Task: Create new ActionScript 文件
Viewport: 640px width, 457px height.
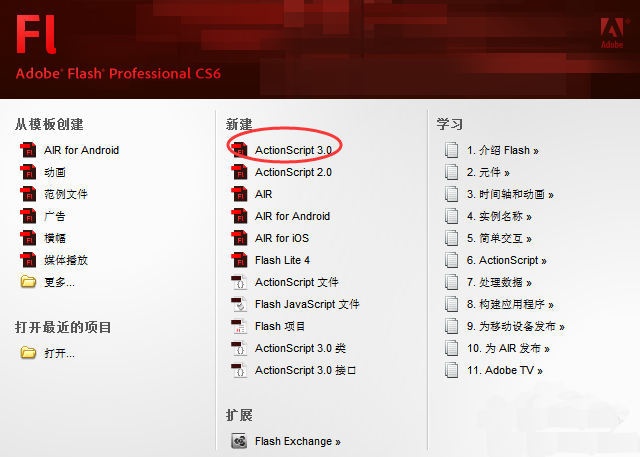Action: pos(296,282)
